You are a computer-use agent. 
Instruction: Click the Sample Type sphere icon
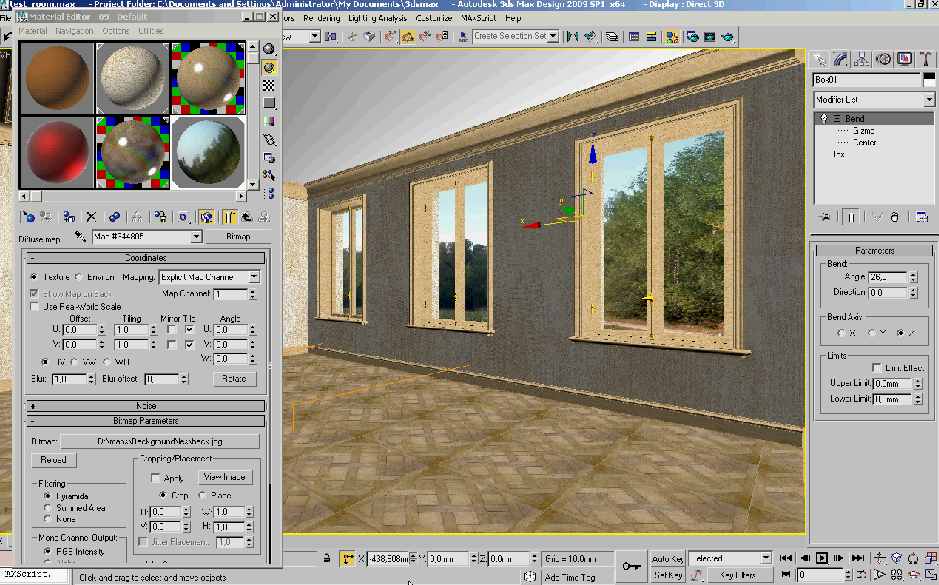tap(269, 49)
